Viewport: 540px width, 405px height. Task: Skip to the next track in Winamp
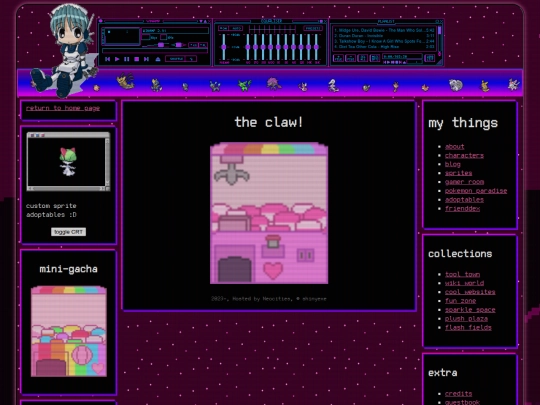click(x=146, y=59)
